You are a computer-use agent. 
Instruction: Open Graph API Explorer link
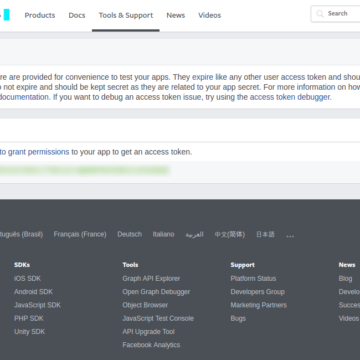[151, 278]
